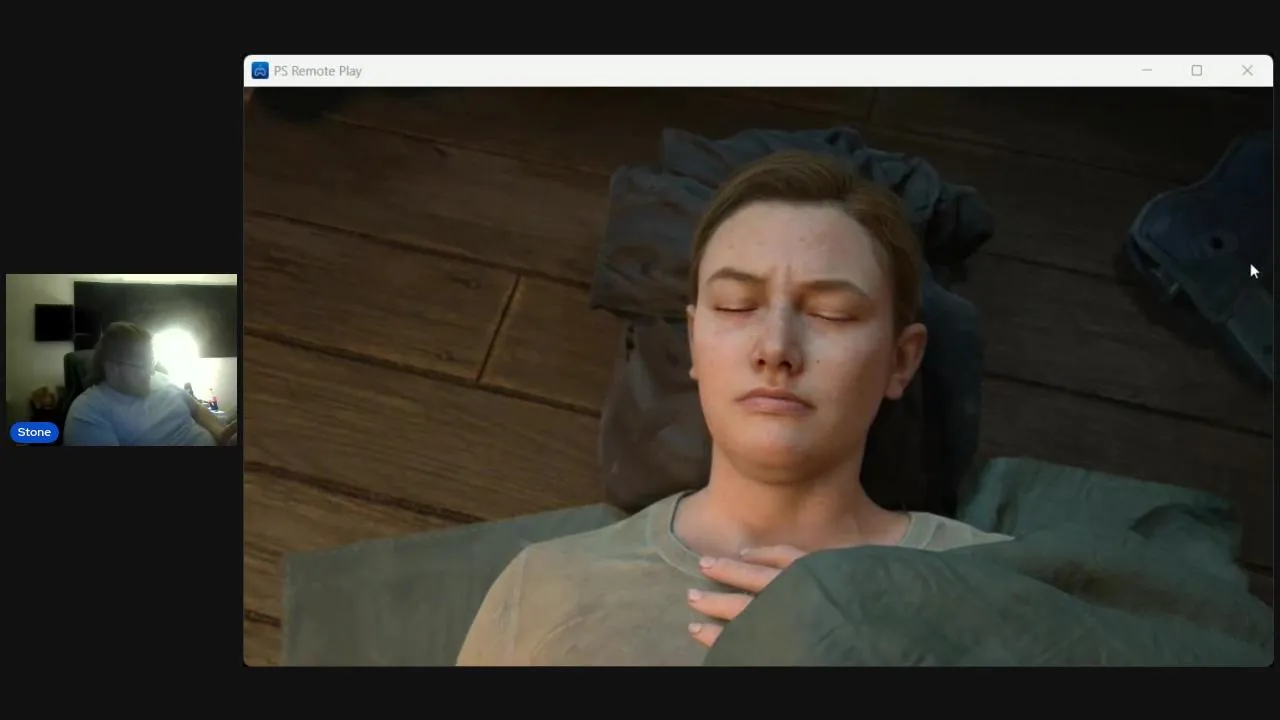Minimize the PS Remote Play window
This screenshot has height=720, width=1280.
click(1147, 71)
